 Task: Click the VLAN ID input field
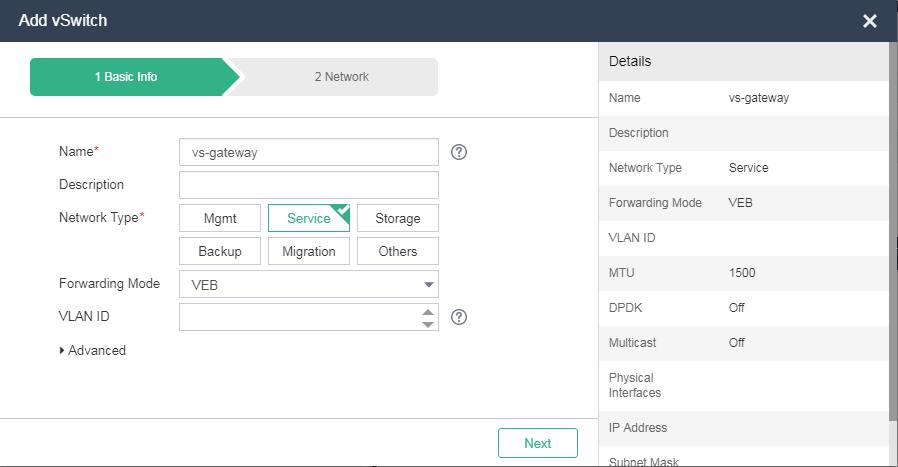pos(298,317)
